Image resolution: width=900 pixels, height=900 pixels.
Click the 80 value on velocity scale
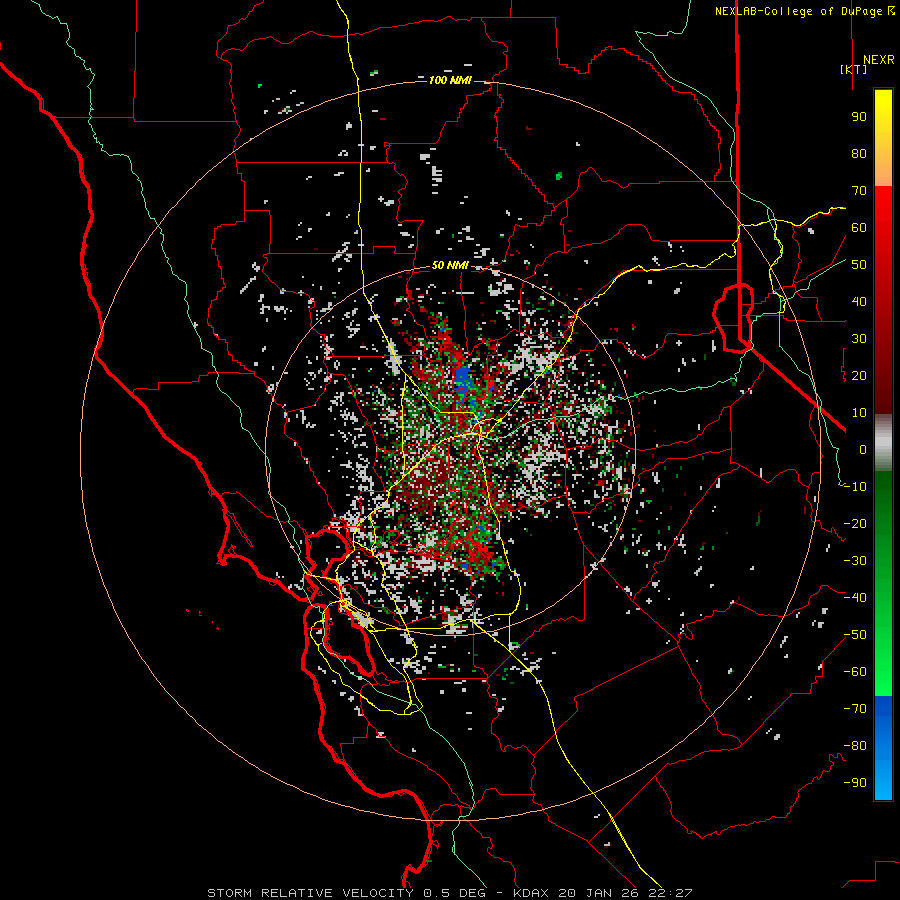(859, 154)
